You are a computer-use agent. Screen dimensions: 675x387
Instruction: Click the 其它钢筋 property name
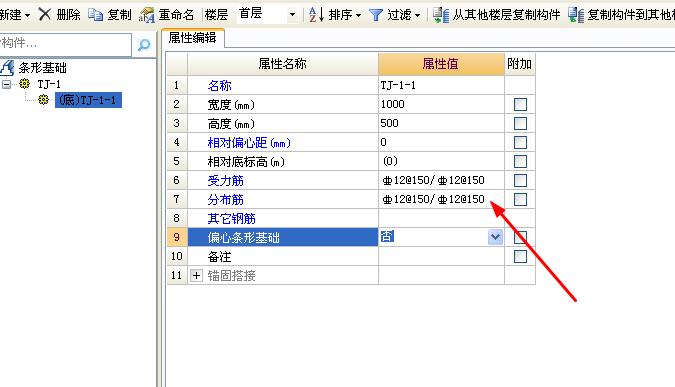click(x=232, y=219)
